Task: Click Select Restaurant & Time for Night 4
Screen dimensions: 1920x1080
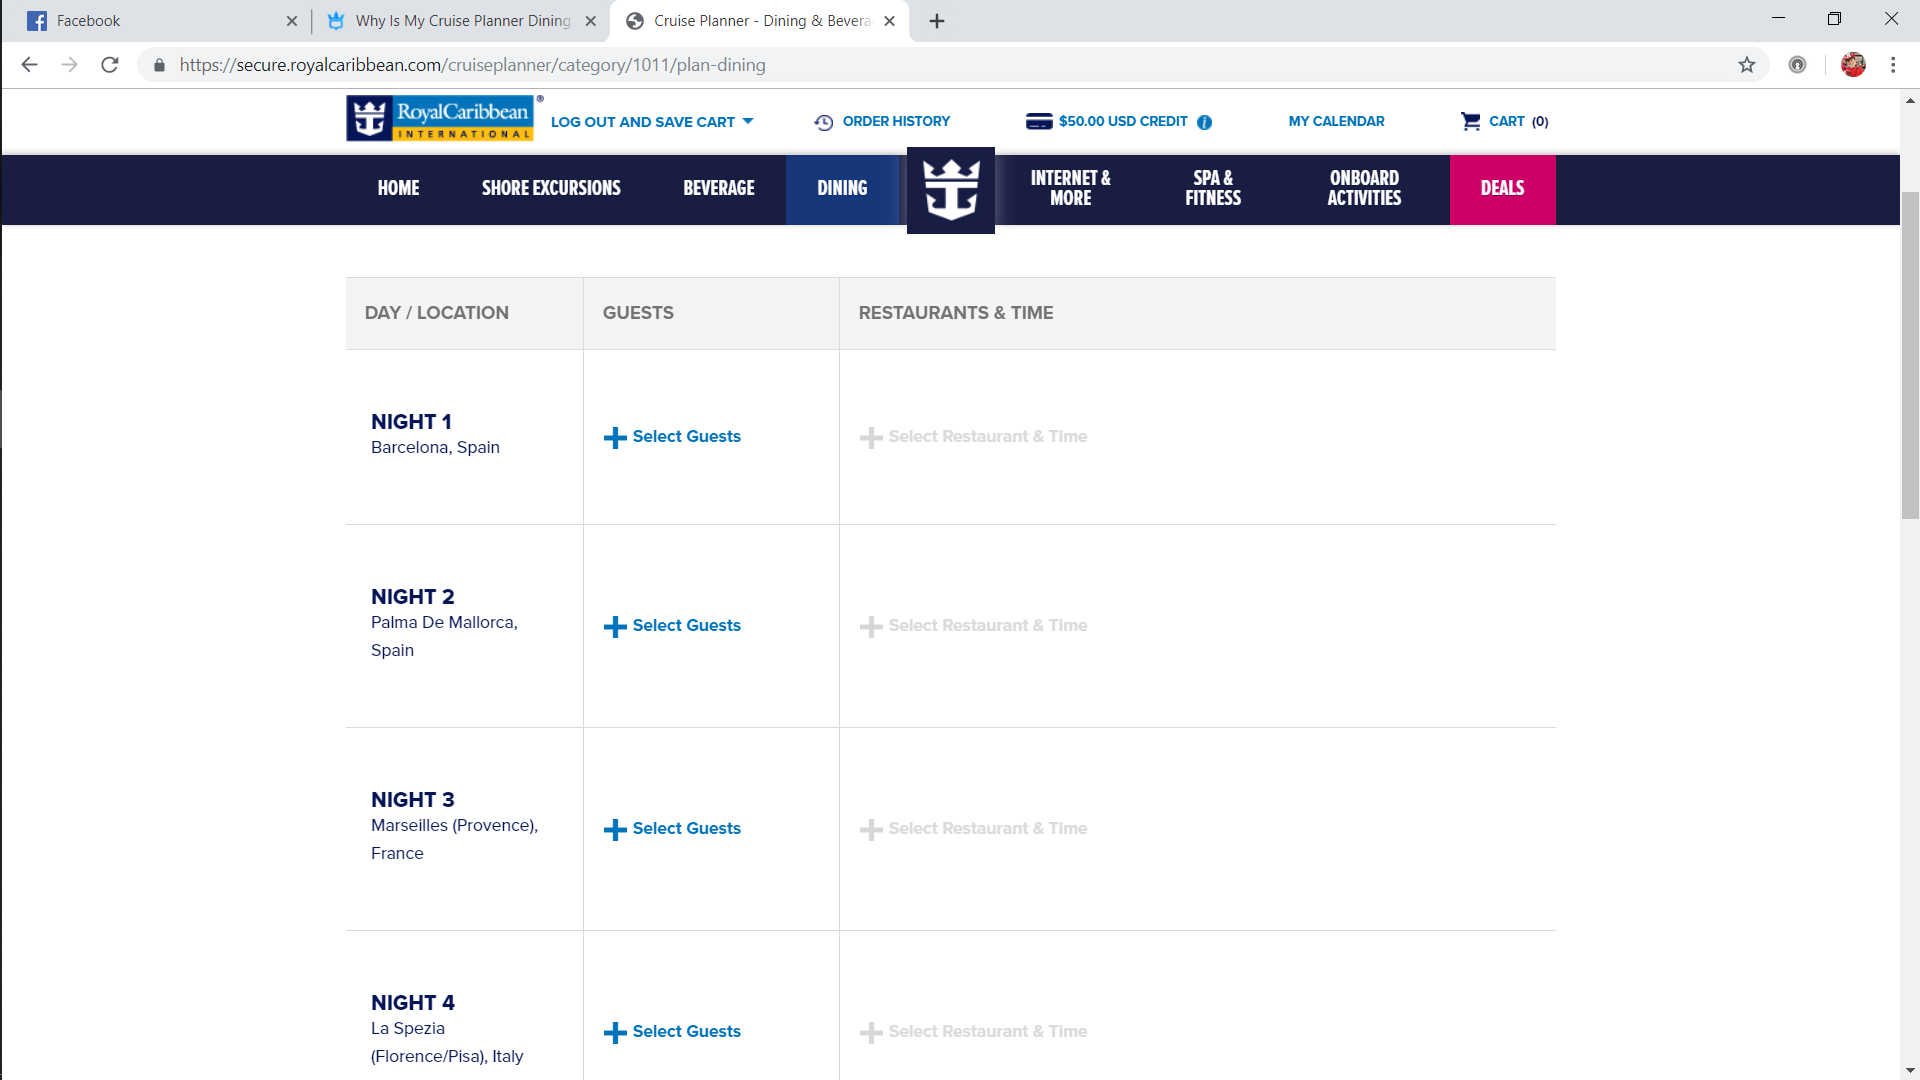Action: [988, 1032]
